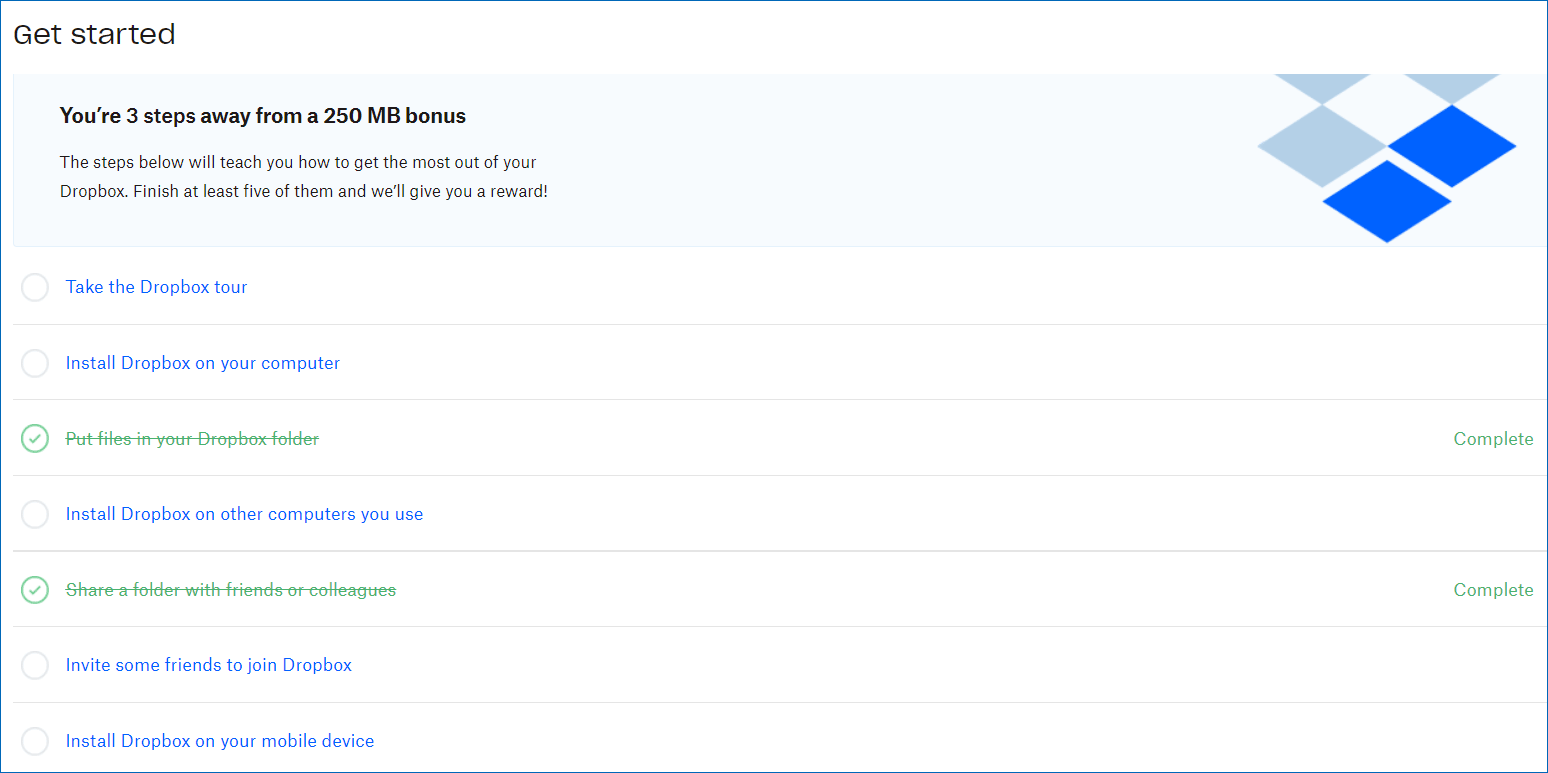Open the 'Take the Dropbox tour' link
The image size is (1548, 773).
pyautogui.click(x=156, y=287)
